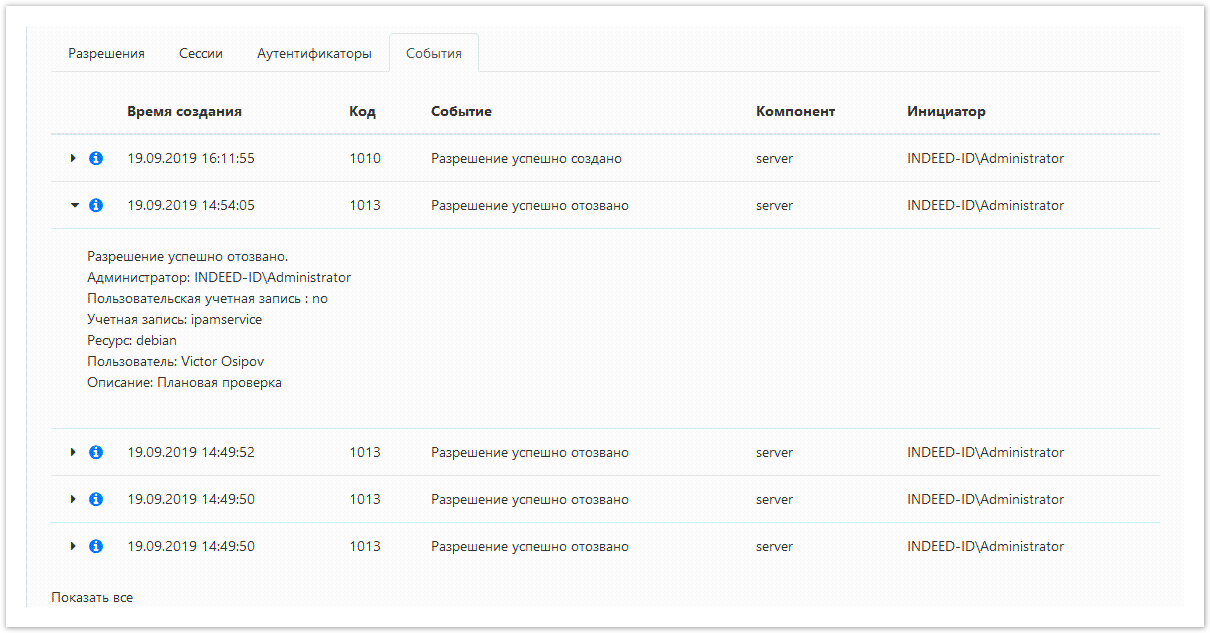Image resolution: width=1210 pixels, height=633 pixels.
Task: Click the Код column header
Action: pos(362,111)
